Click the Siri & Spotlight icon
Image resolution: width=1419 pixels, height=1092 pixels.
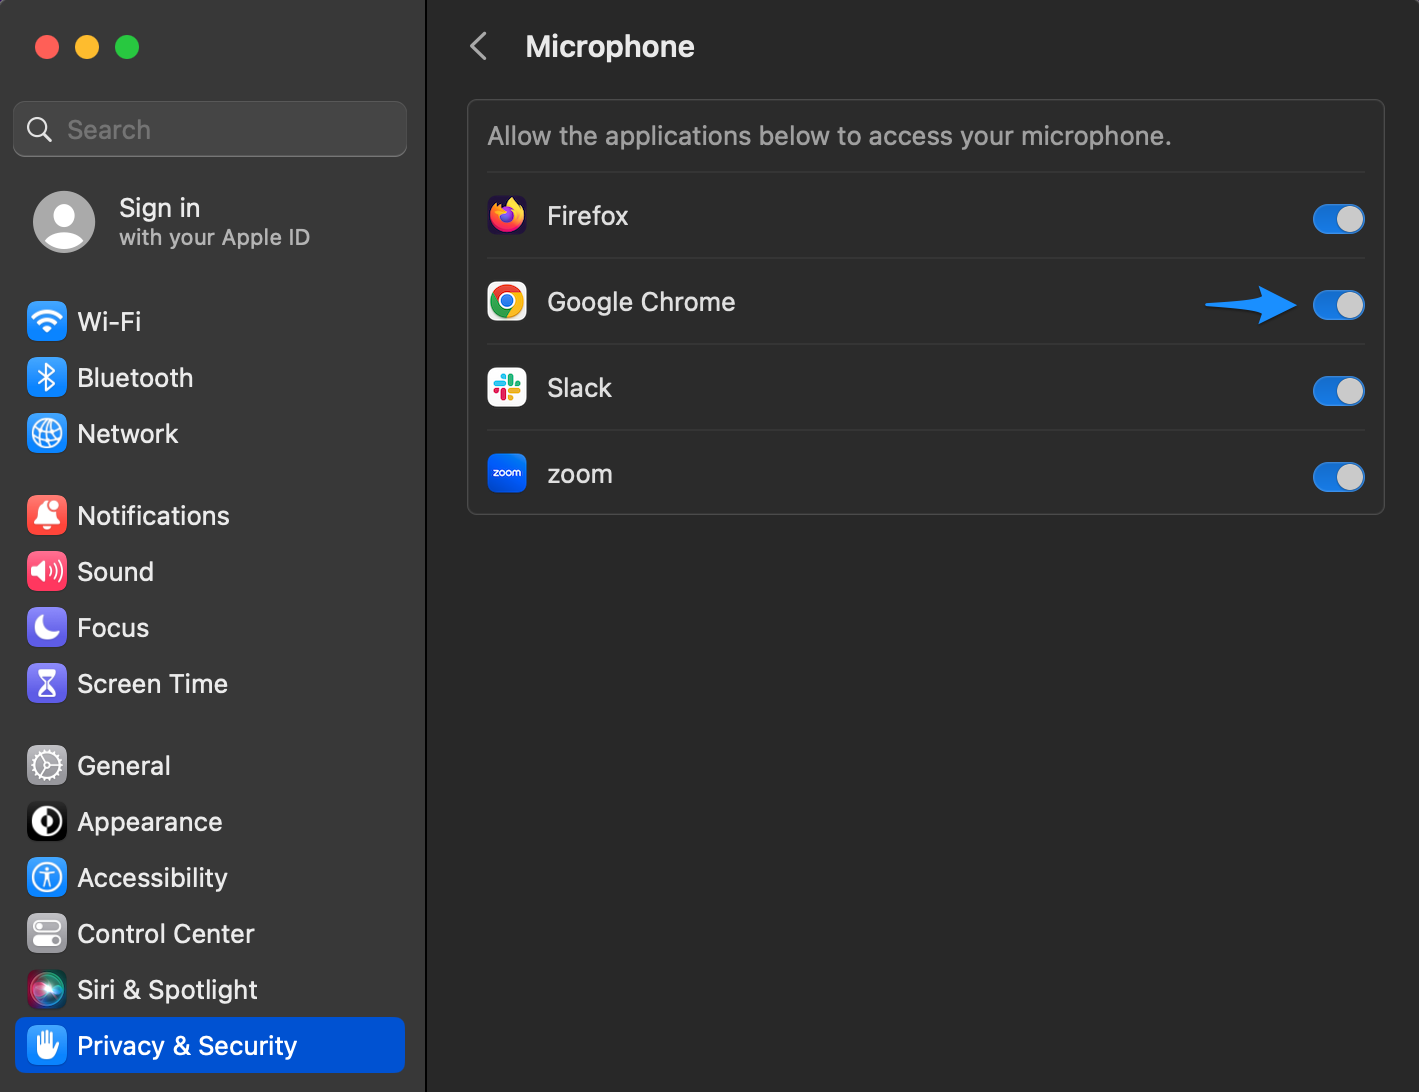(x=47, y=989)
